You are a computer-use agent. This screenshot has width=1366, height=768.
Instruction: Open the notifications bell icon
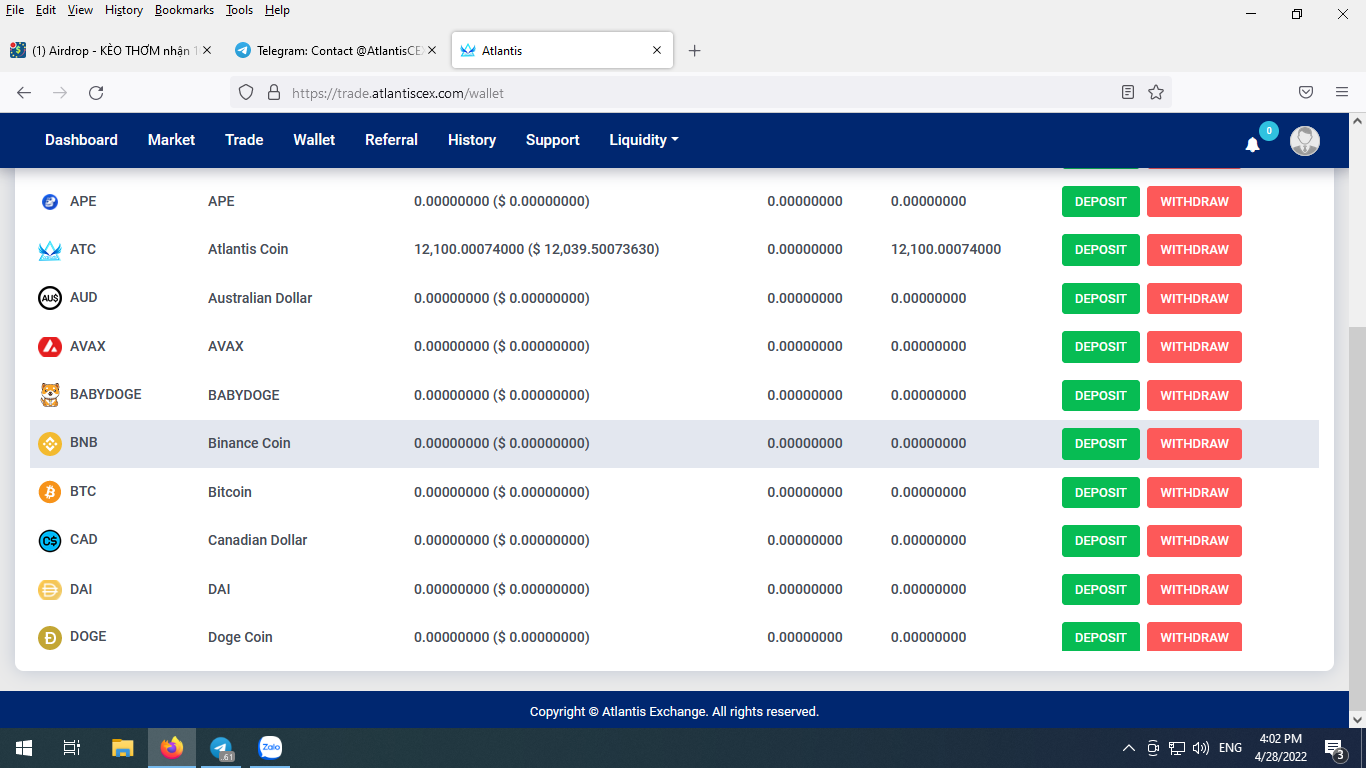tap(1252, 144)
